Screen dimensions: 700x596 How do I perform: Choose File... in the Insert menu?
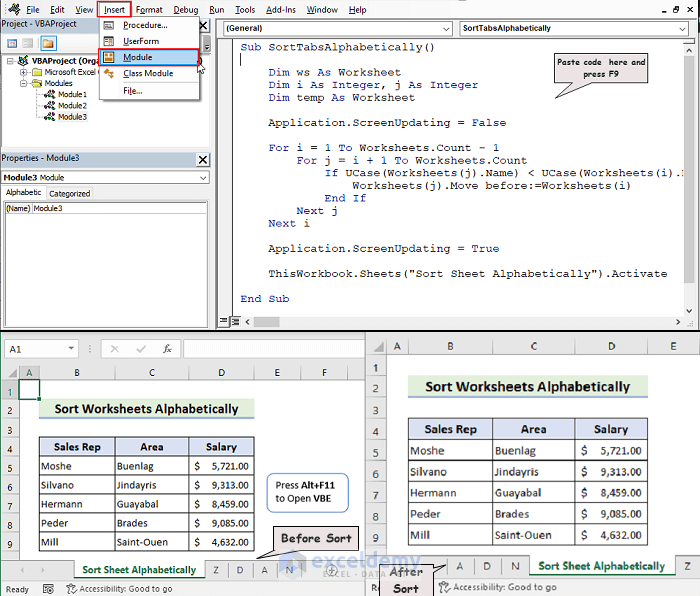pyautogui.click(x=149, y=91)
